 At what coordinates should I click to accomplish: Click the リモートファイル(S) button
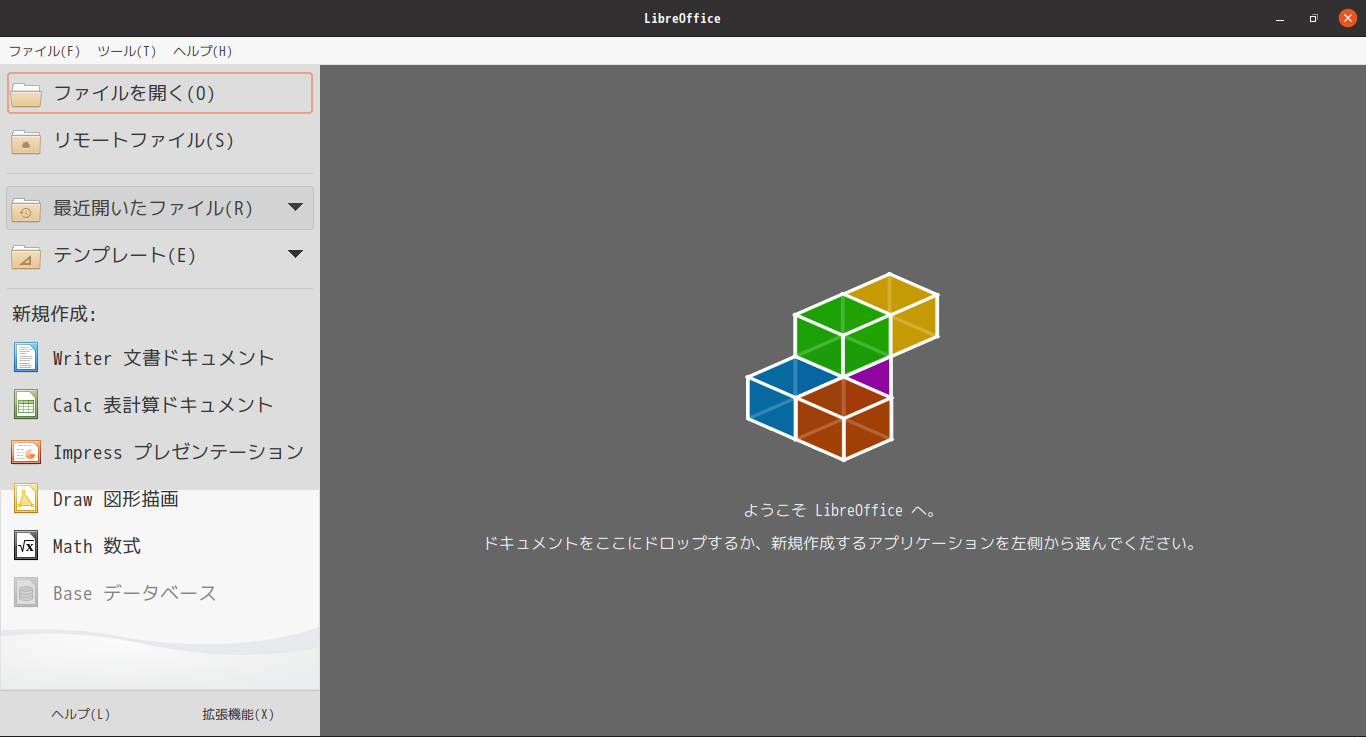(x=160, y=140)
